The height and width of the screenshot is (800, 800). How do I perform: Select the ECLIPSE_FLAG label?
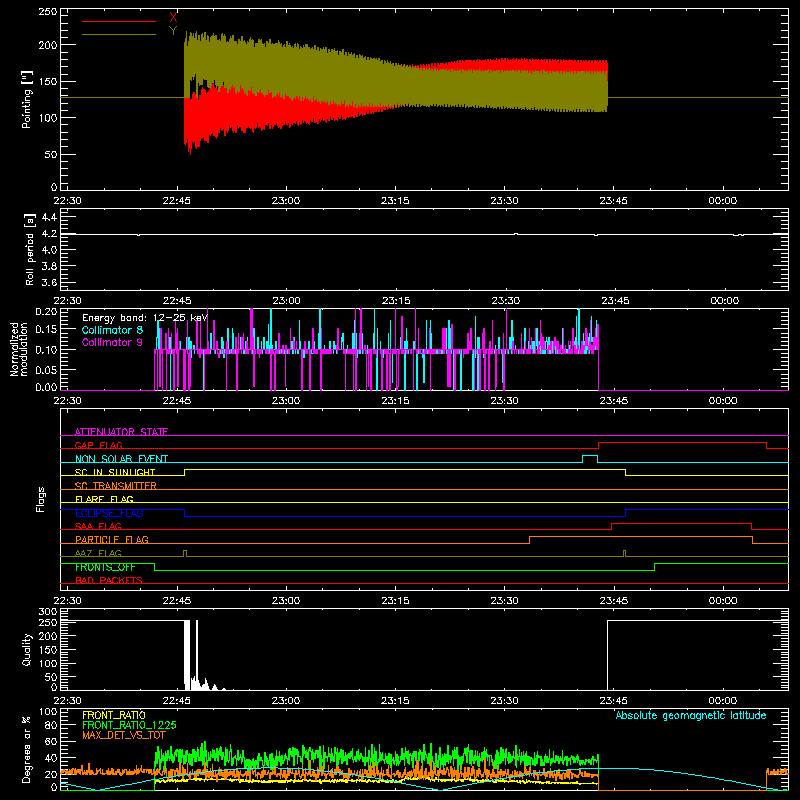pos(109,513)
